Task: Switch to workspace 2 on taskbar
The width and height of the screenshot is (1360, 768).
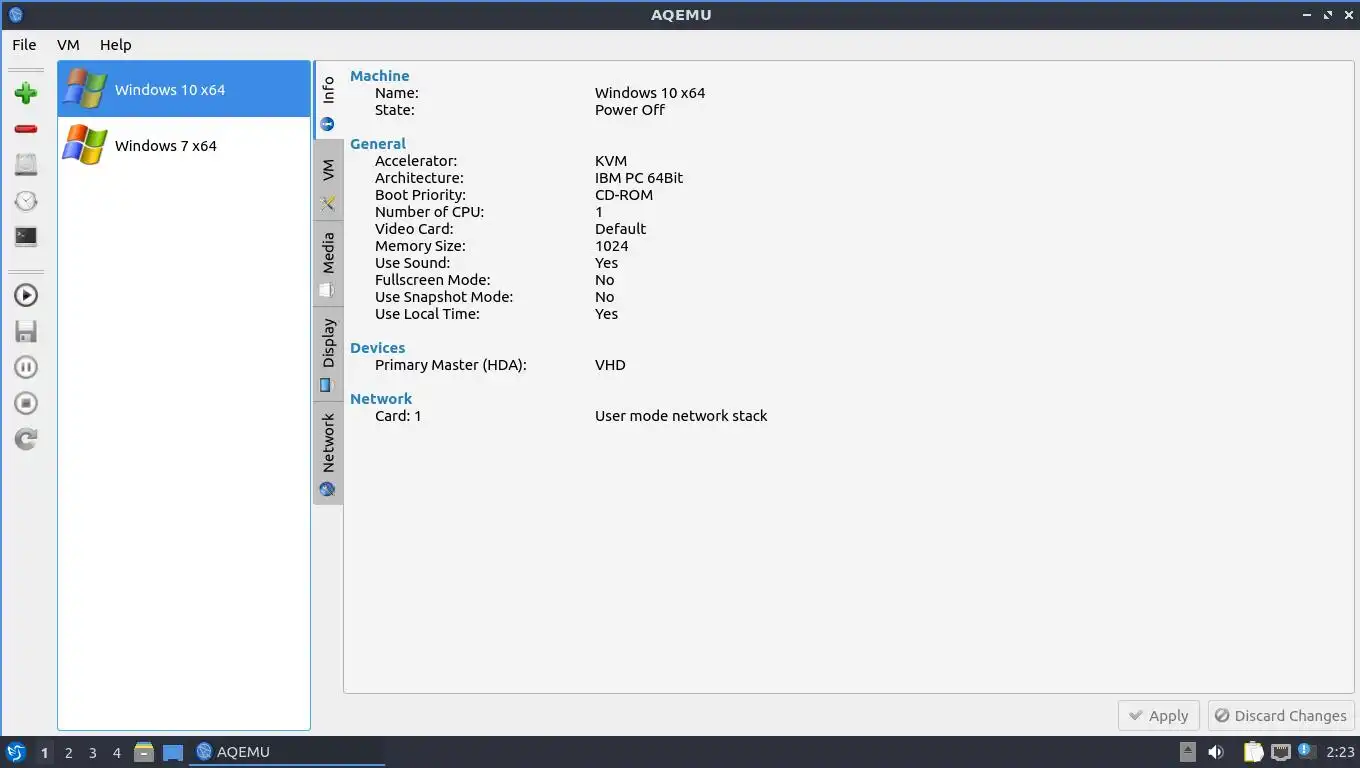Action: click(69, 753)
